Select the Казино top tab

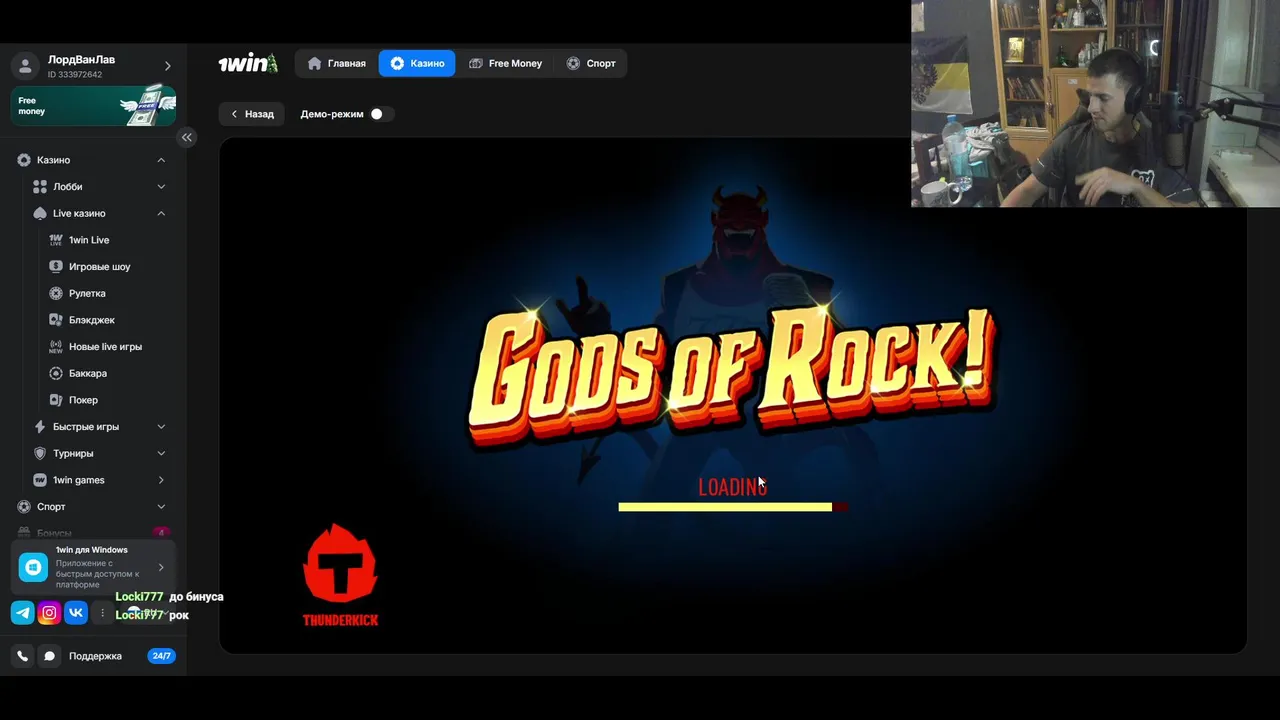(x=417, y=63)
